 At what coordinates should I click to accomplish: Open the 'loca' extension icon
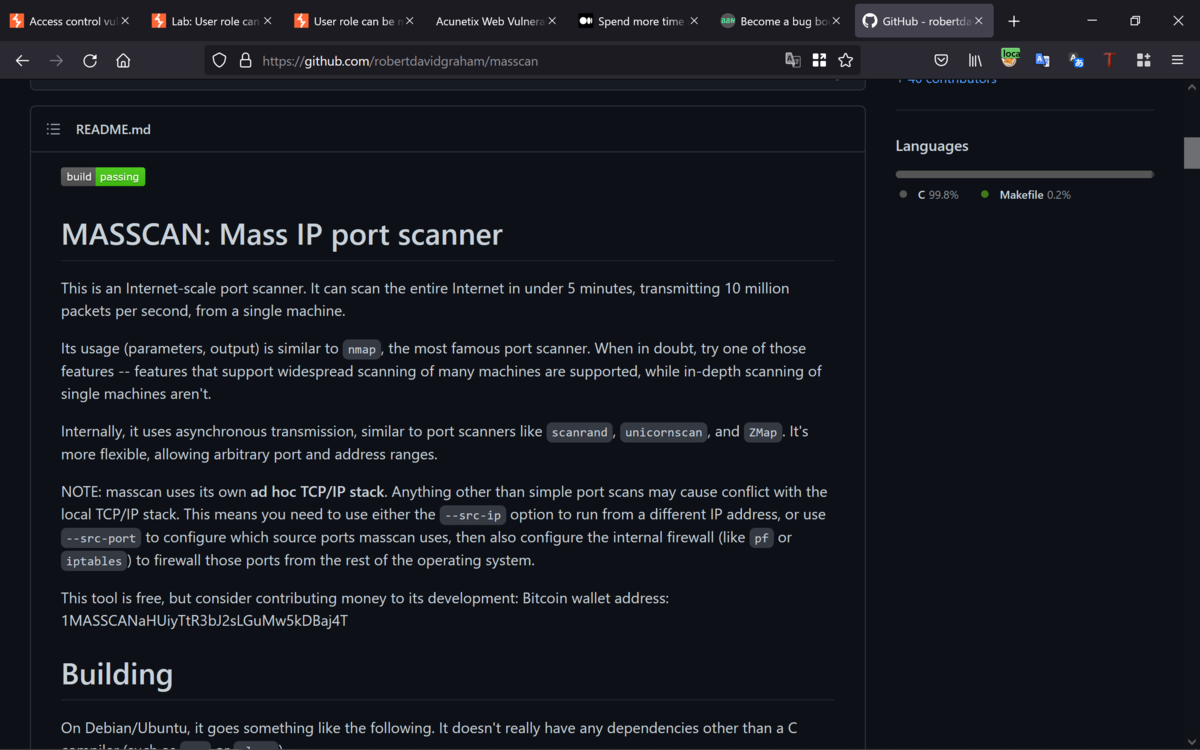pyautogui.click(x=1010, y=59)
